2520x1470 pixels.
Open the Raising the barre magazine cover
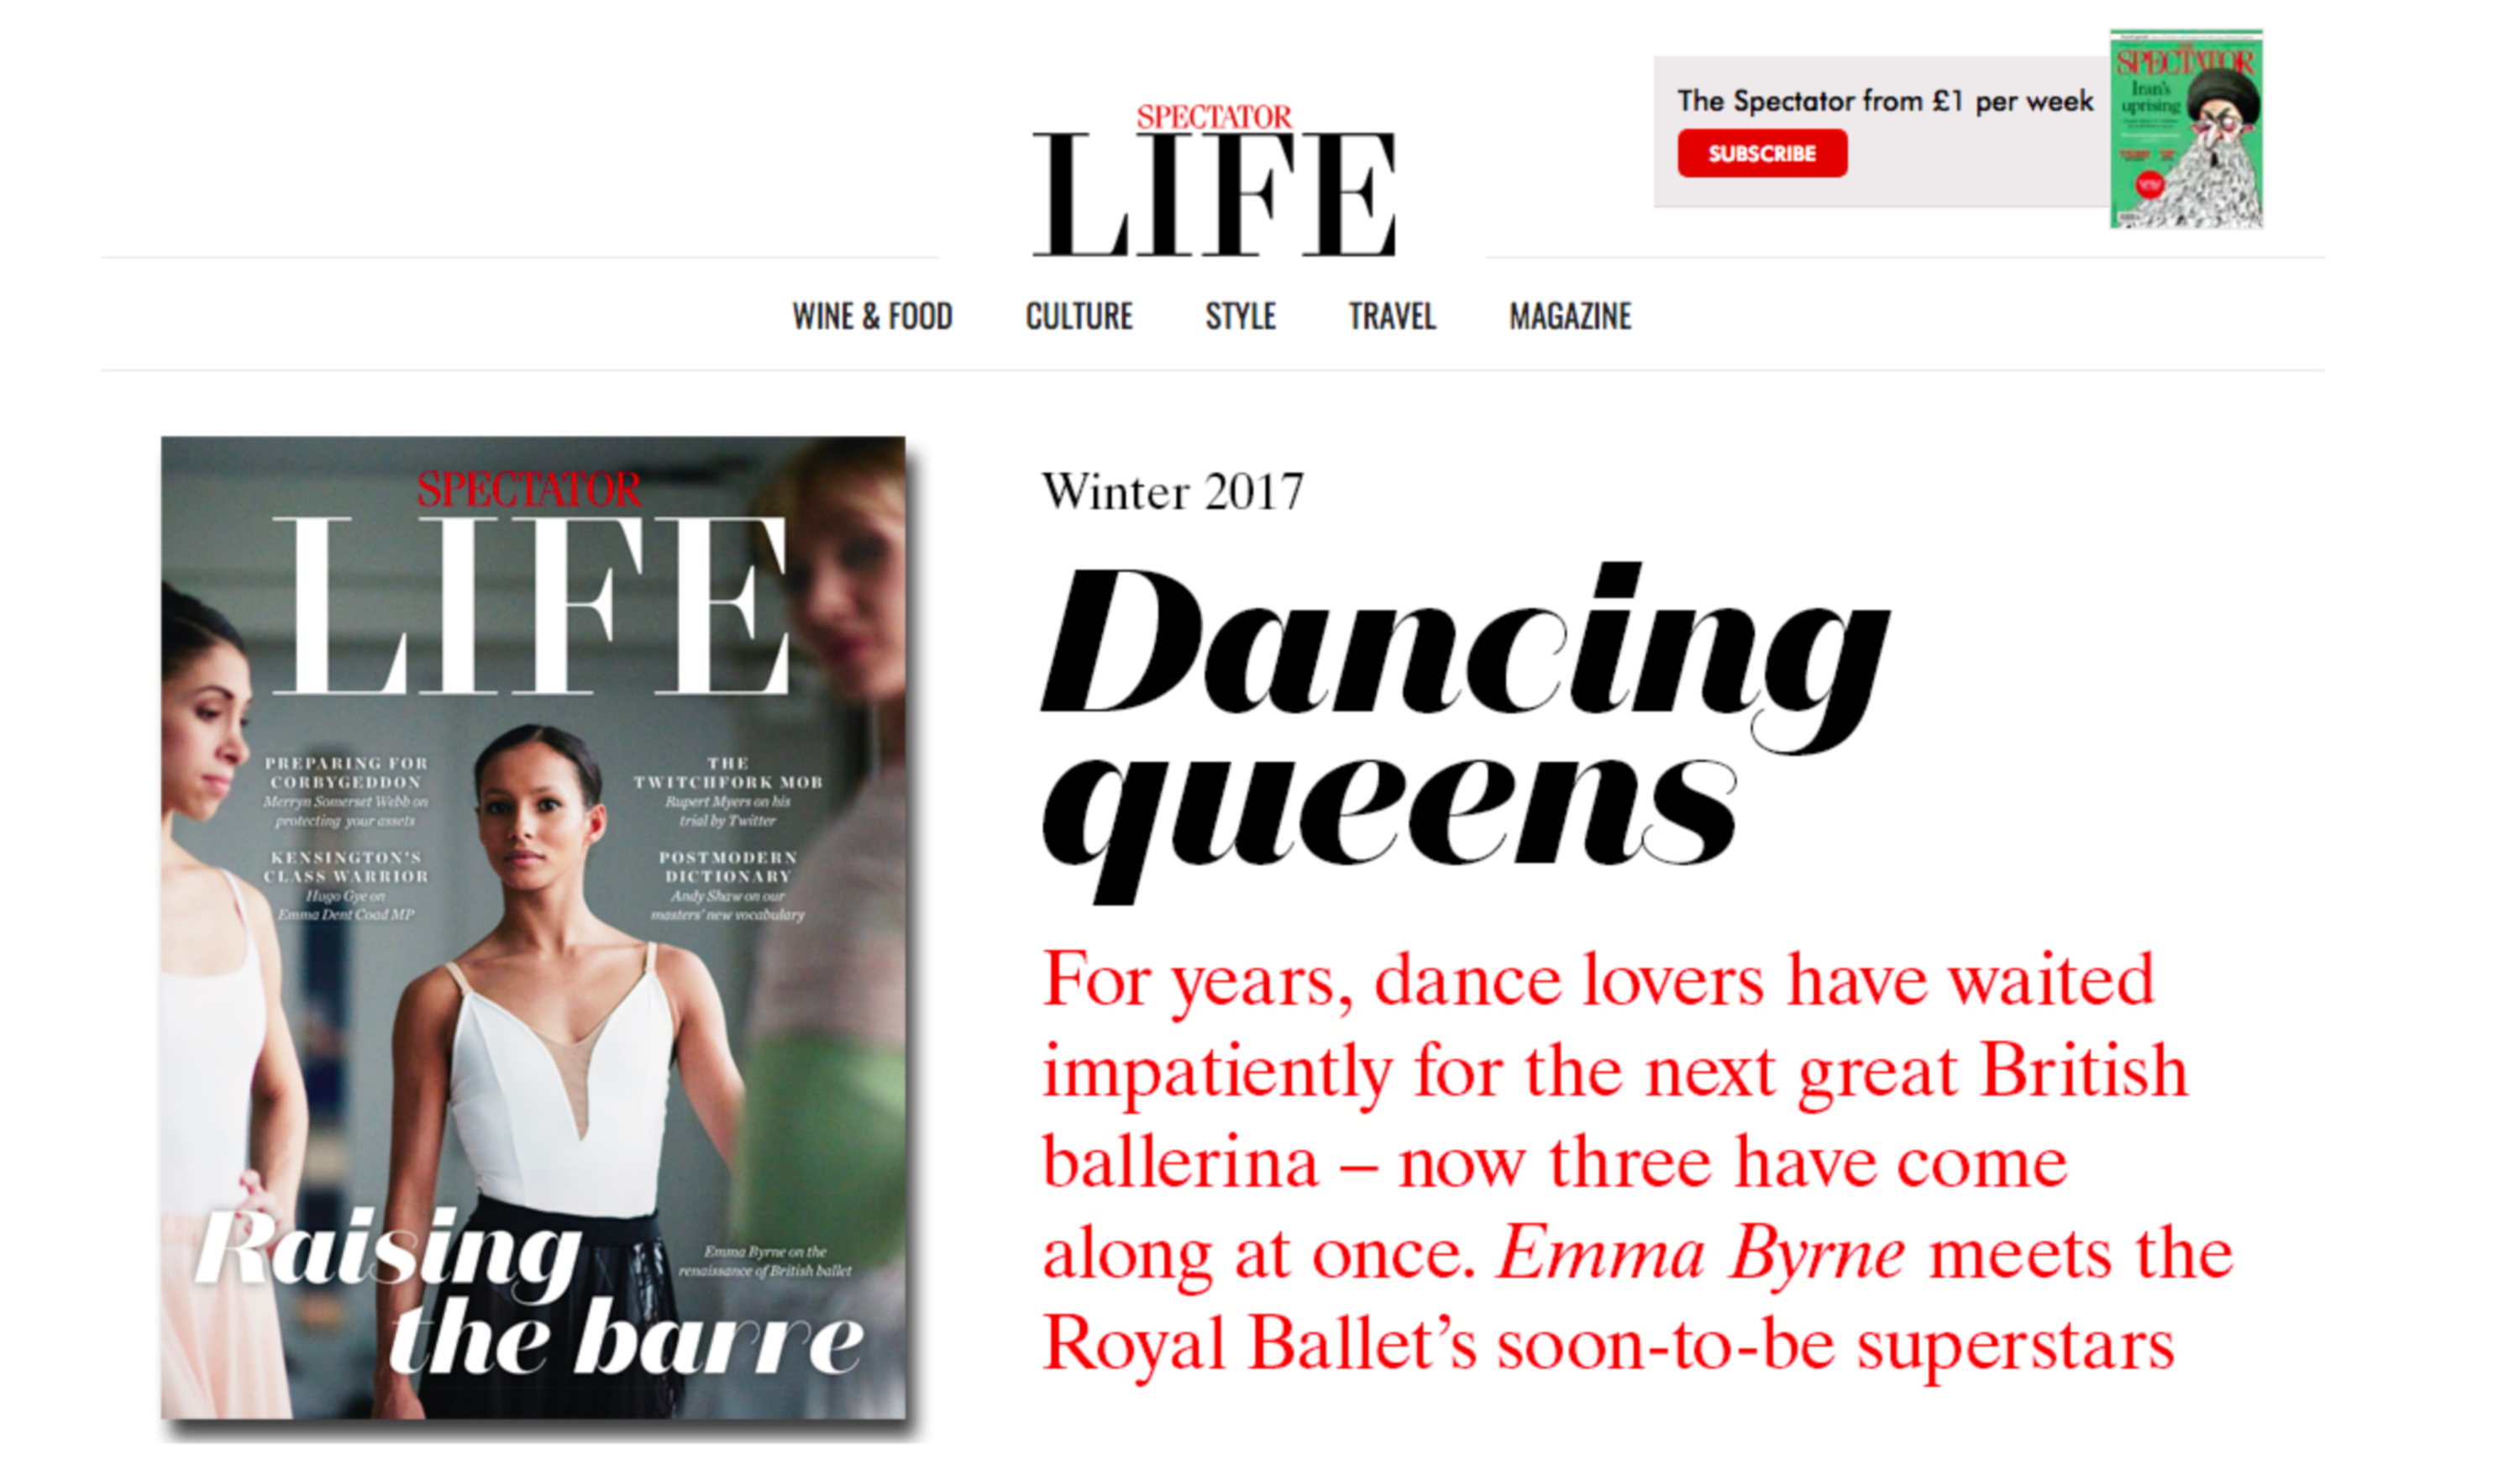point(534,927)
